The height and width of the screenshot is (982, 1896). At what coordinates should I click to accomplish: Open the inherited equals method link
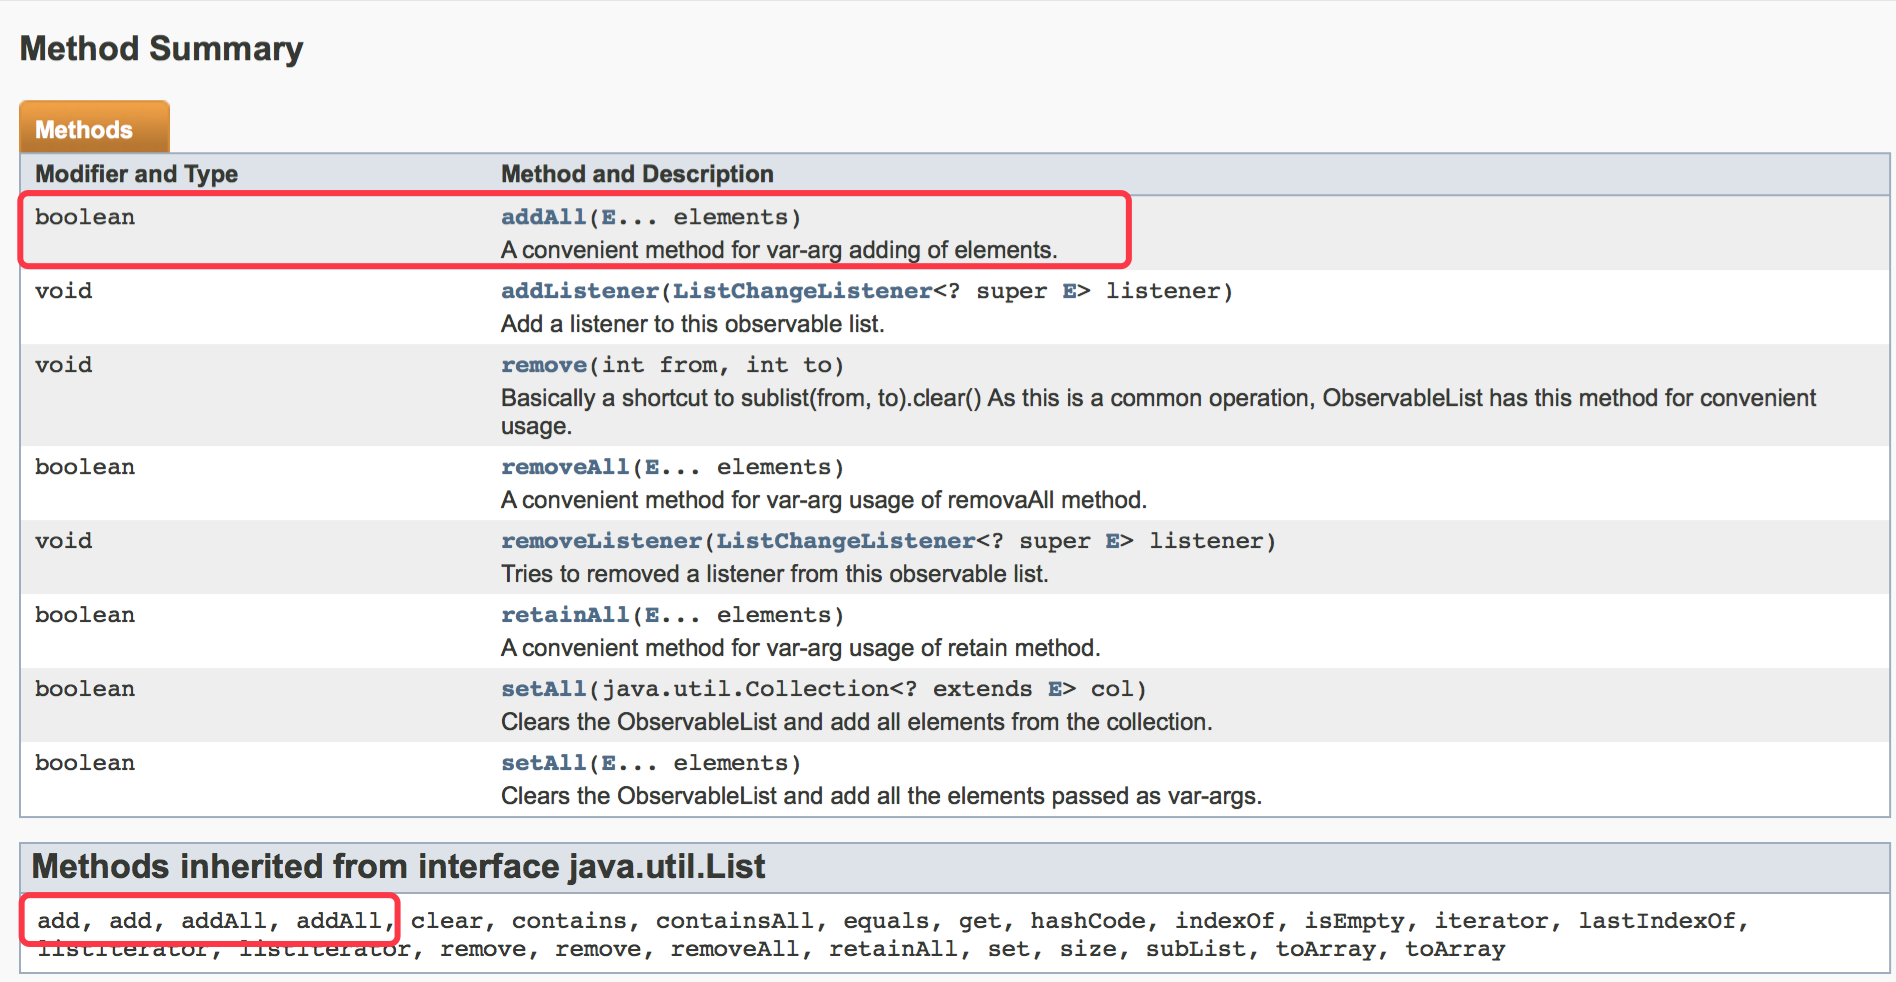pyautogui.click(x=885, y=921)
